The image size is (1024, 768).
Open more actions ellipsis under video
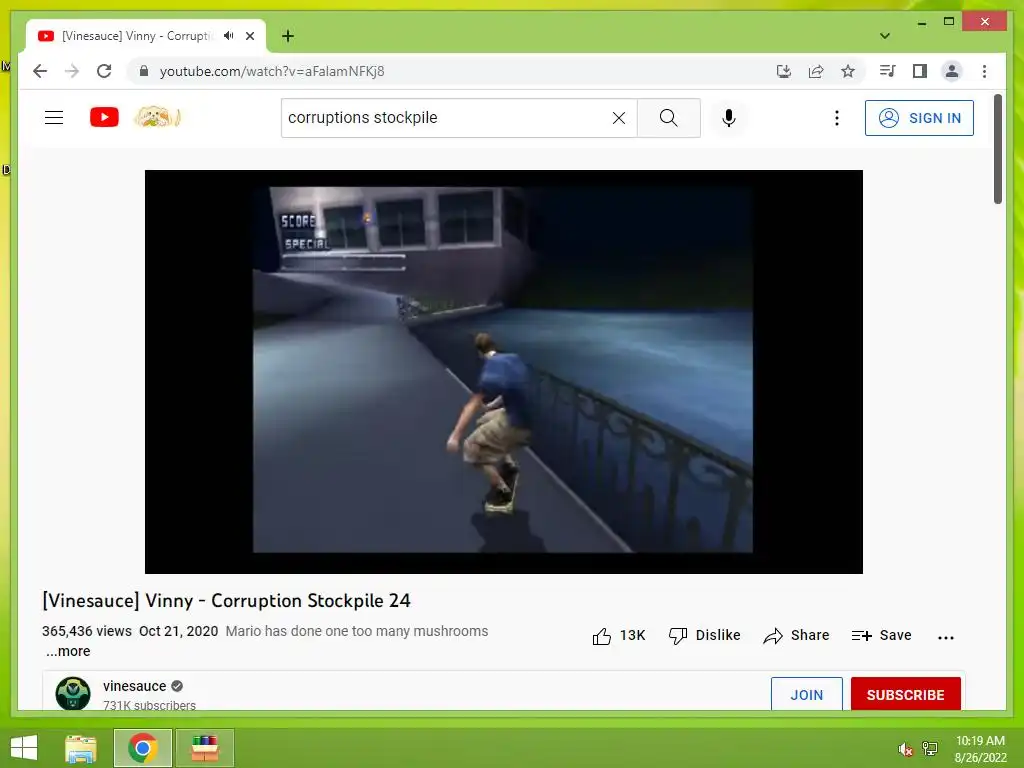pos(946,637)
